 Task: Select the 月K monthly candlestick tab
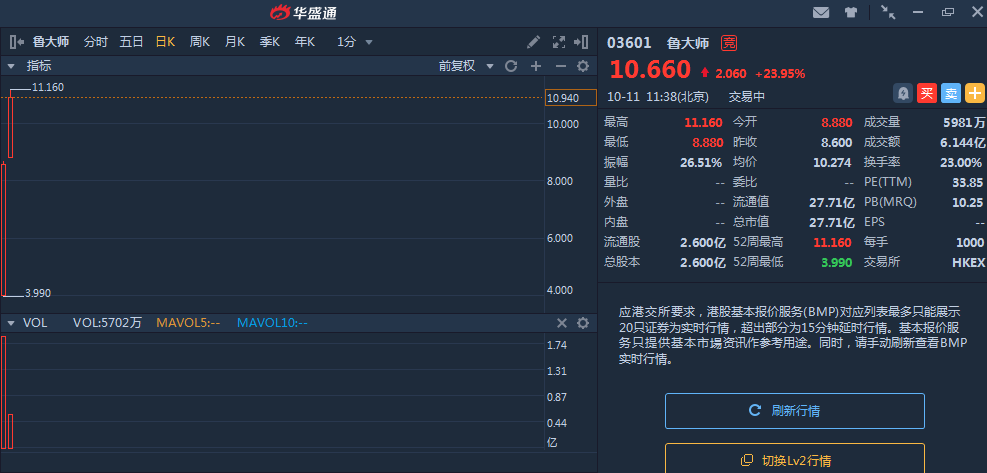point(235,42)
